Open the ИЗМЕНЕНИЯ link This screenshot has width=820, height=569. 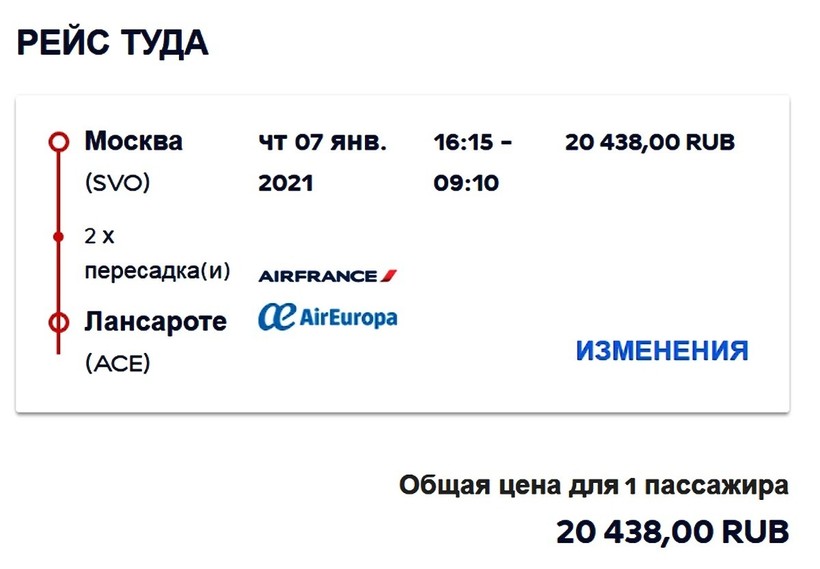coord(661,351)
